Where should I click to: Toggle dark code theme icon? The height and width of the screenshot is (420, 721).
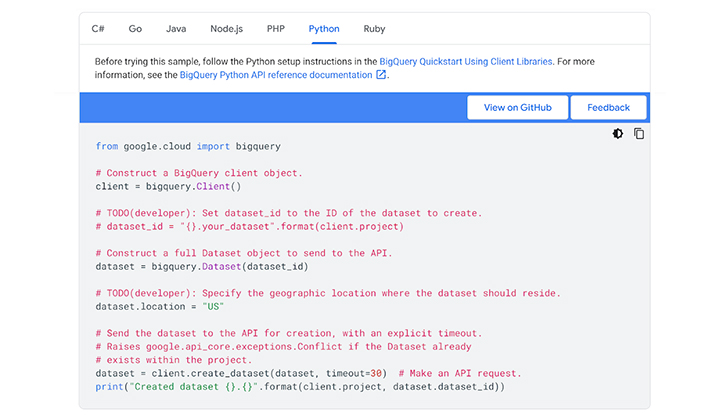pyautogui.click(x=618, y=134)
